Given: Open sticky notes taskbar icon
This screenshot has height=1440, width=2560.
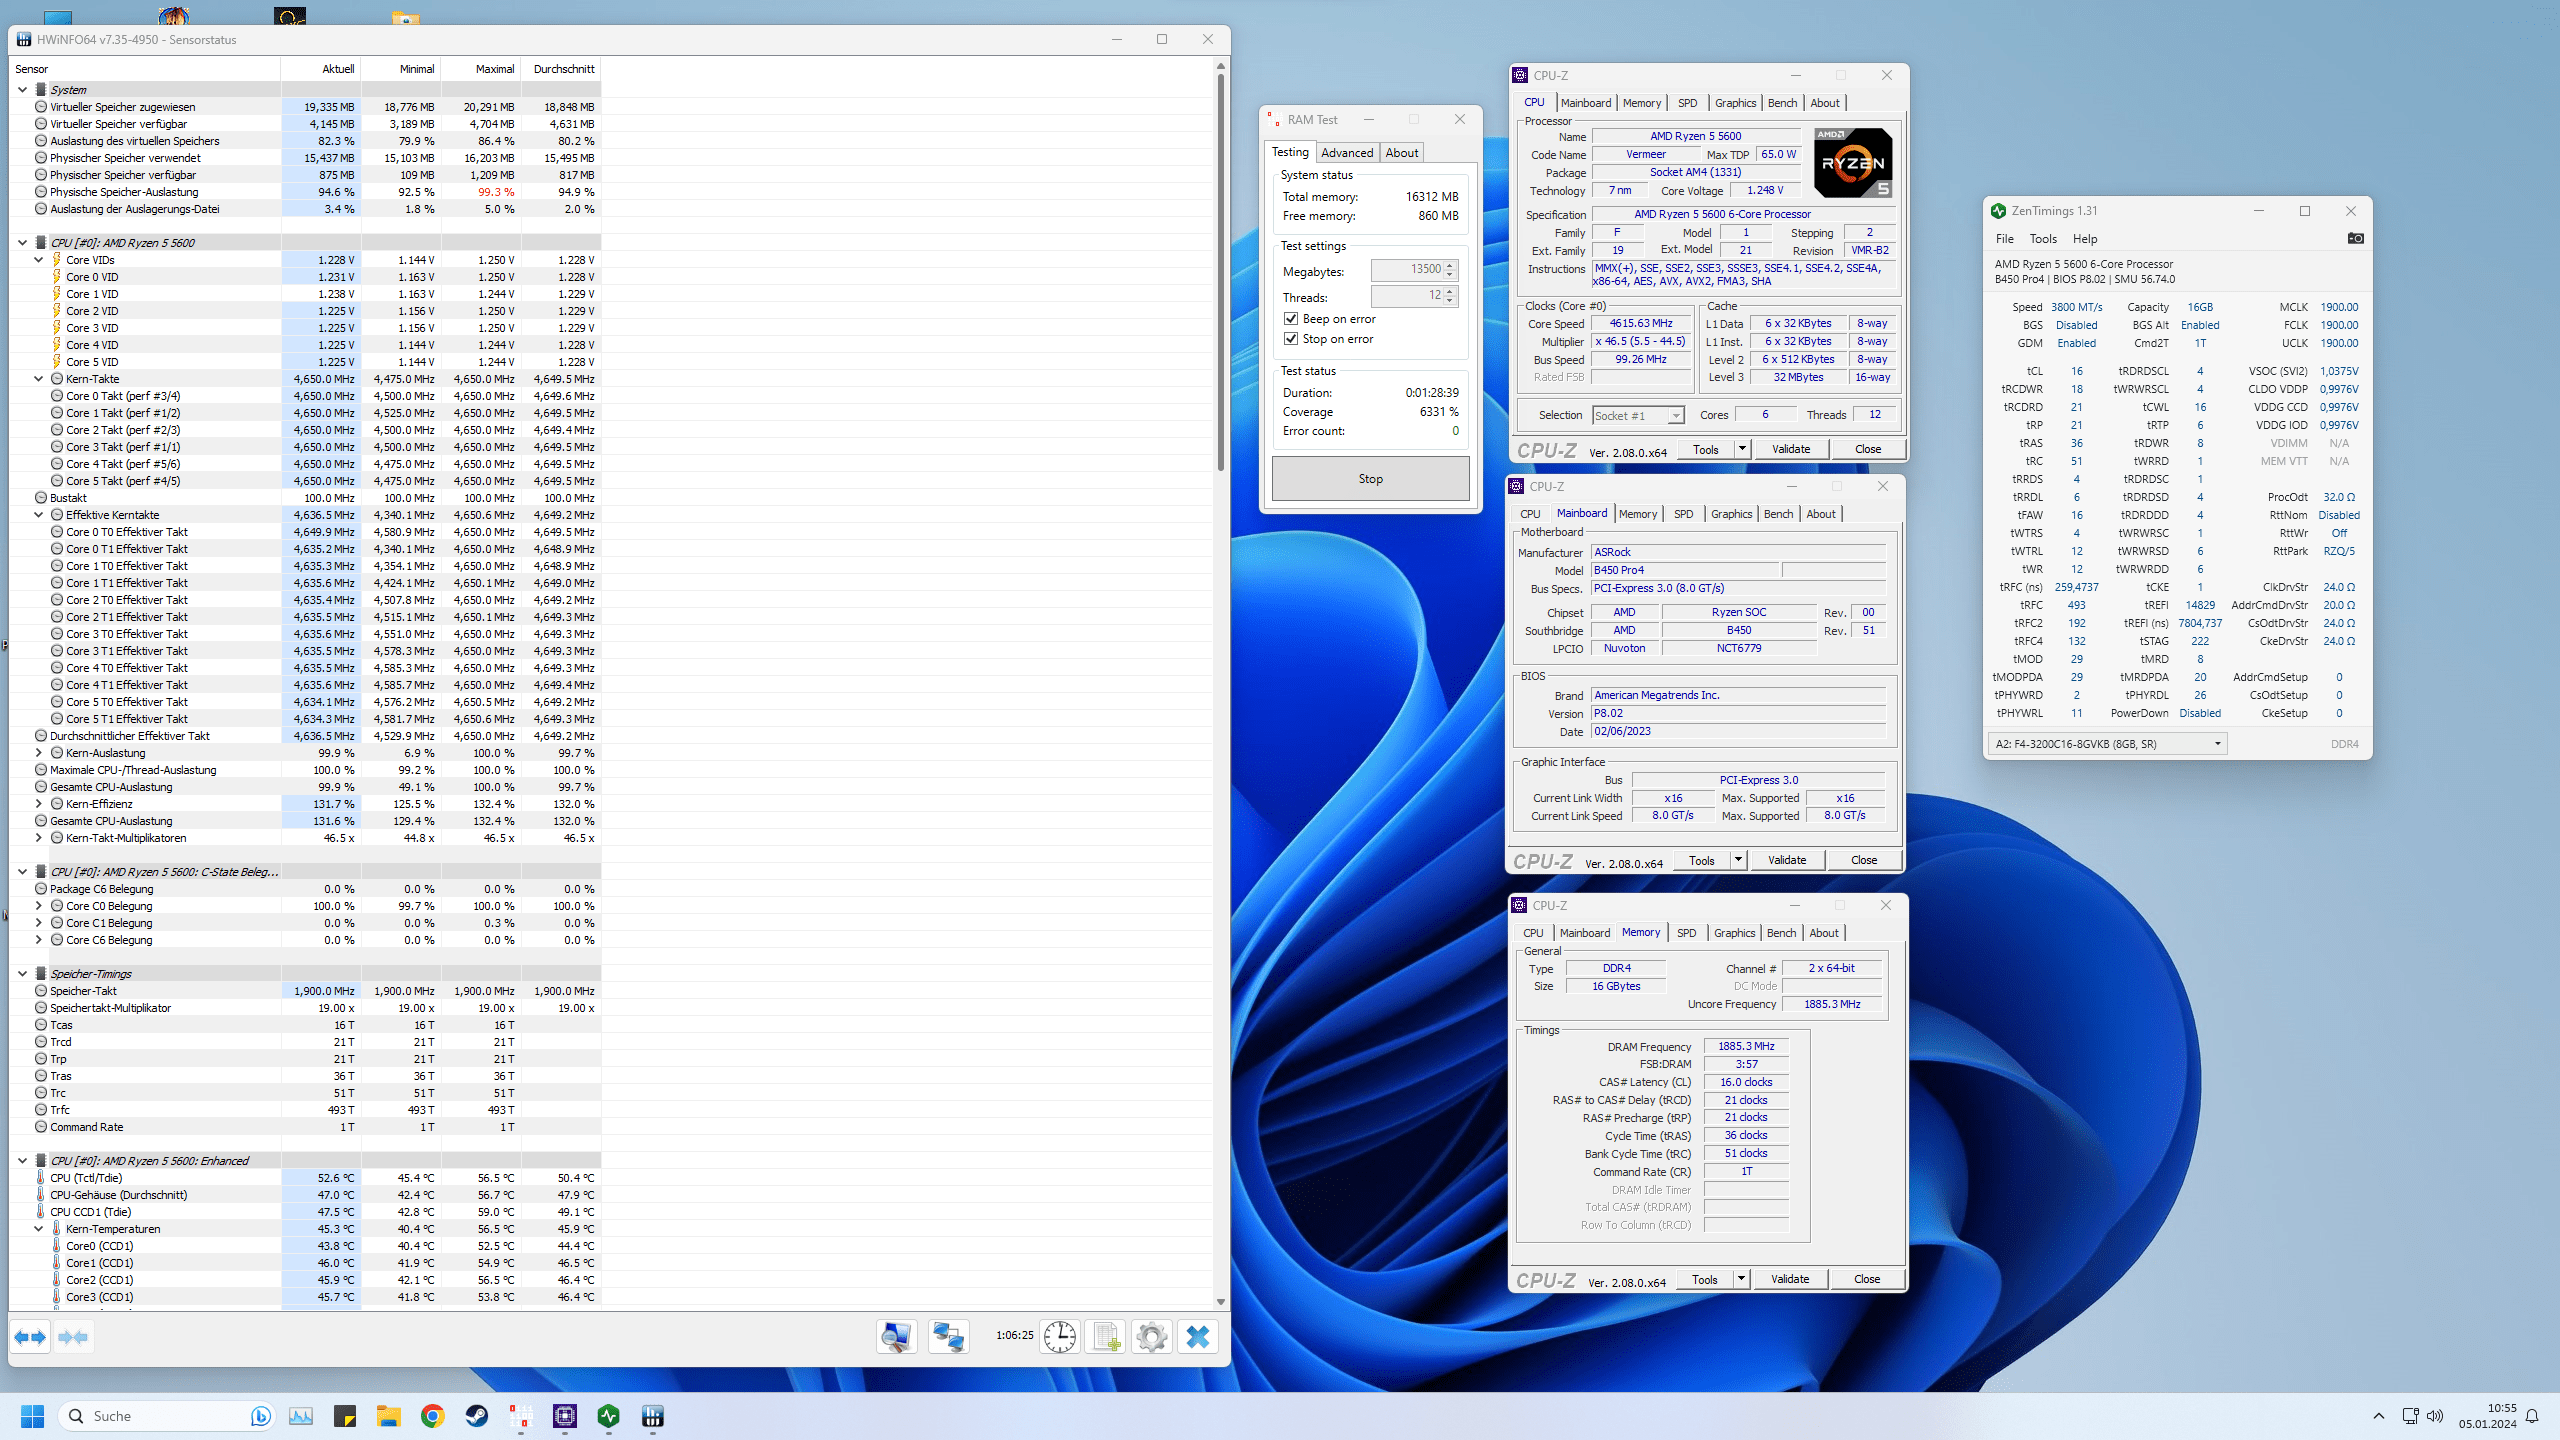Looking at the screenshot, I should [345, 1416].
